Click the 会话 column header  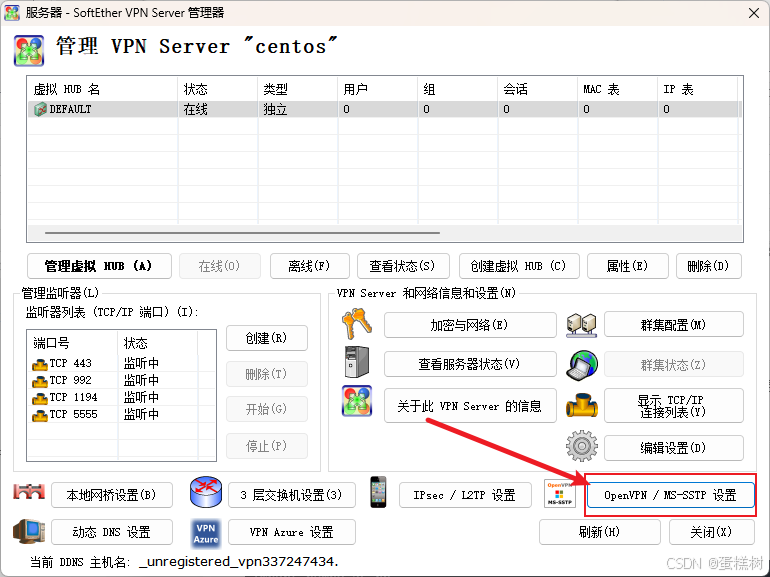(538, 89)
